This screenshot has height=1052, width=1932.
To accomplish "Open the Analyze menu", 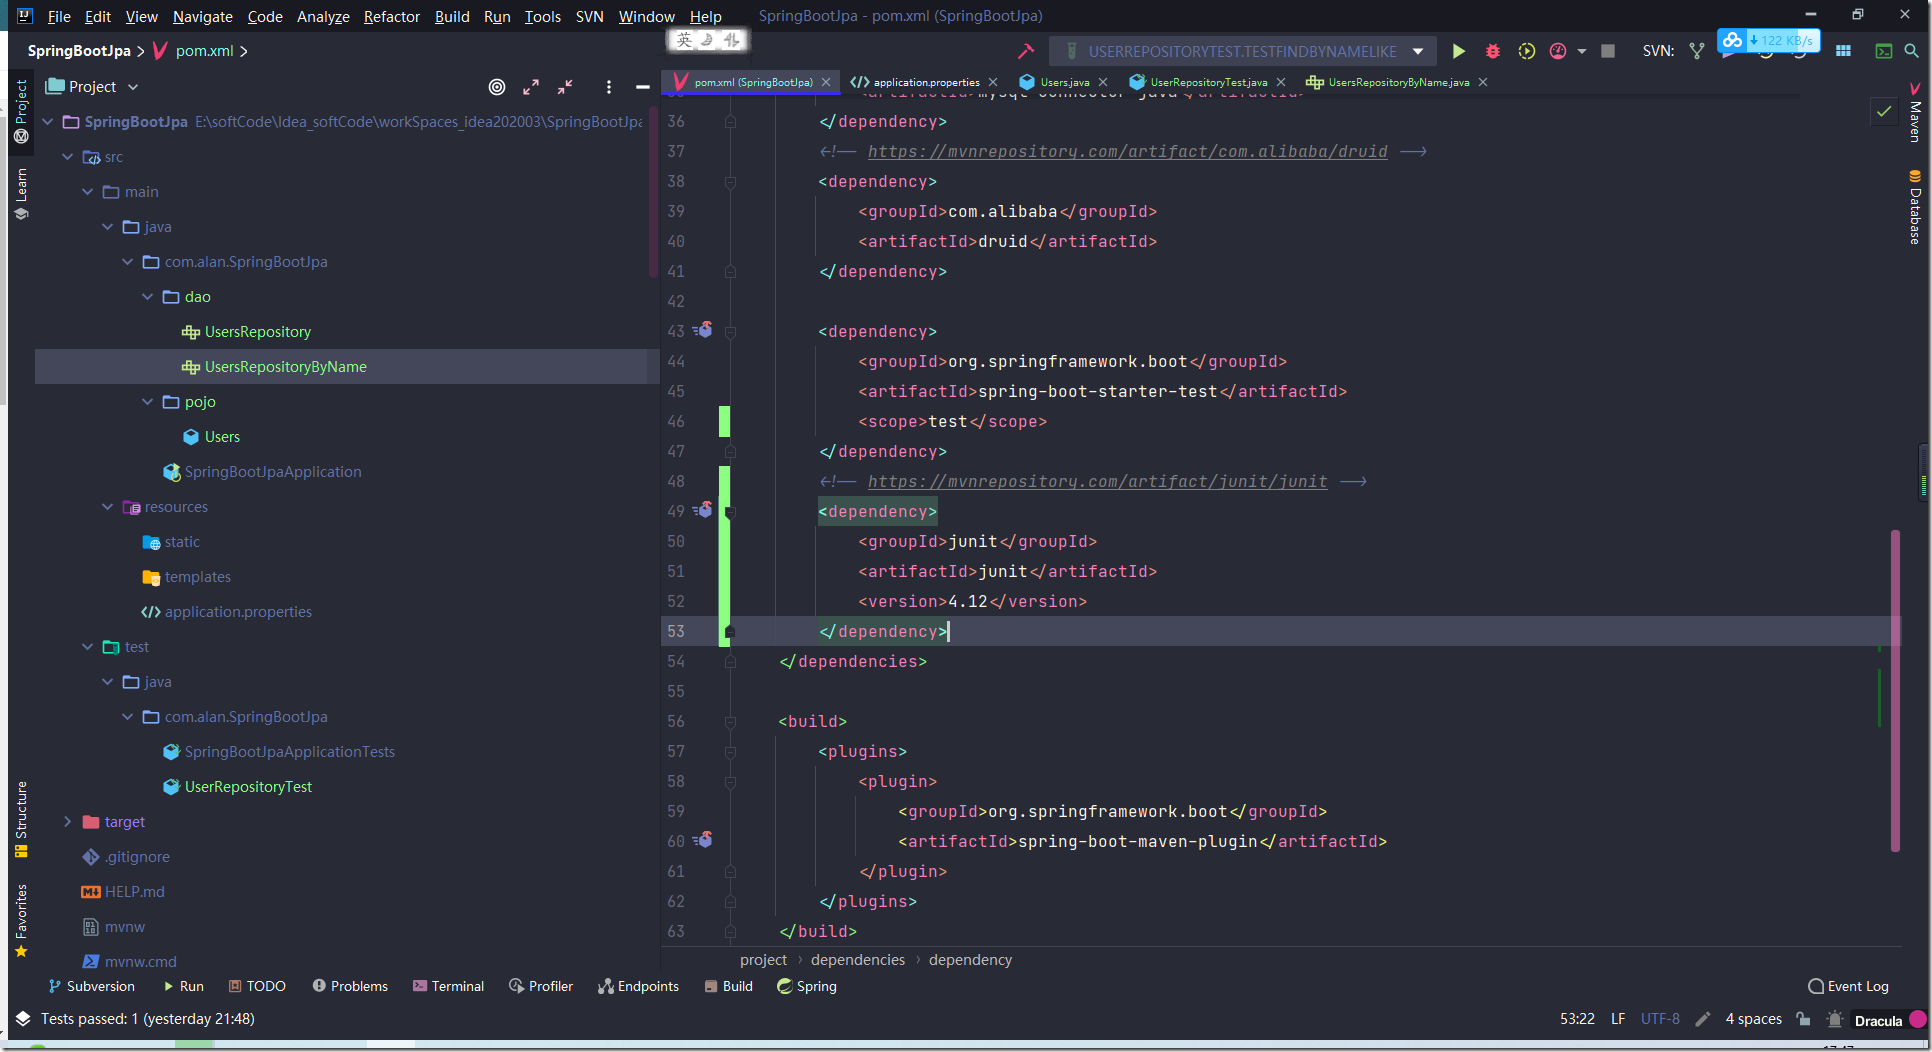I will (323, 16).
